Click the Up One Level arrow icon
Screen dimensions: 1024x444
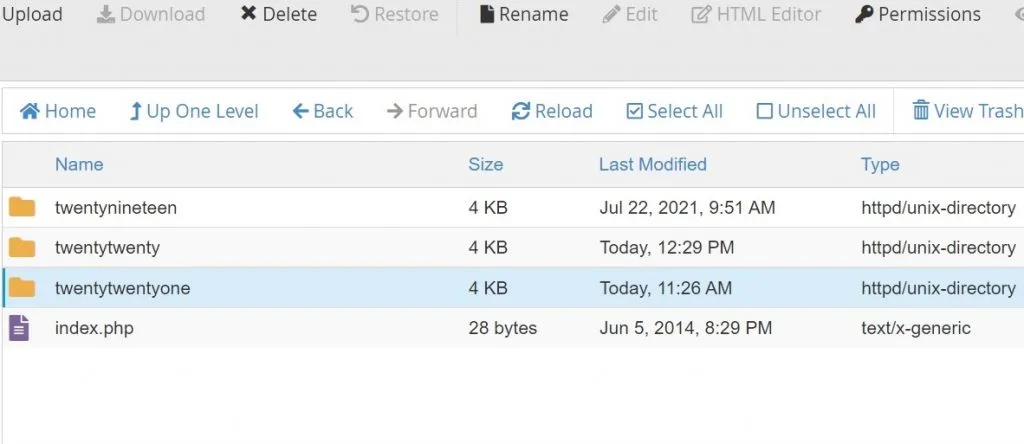[135, 111]
